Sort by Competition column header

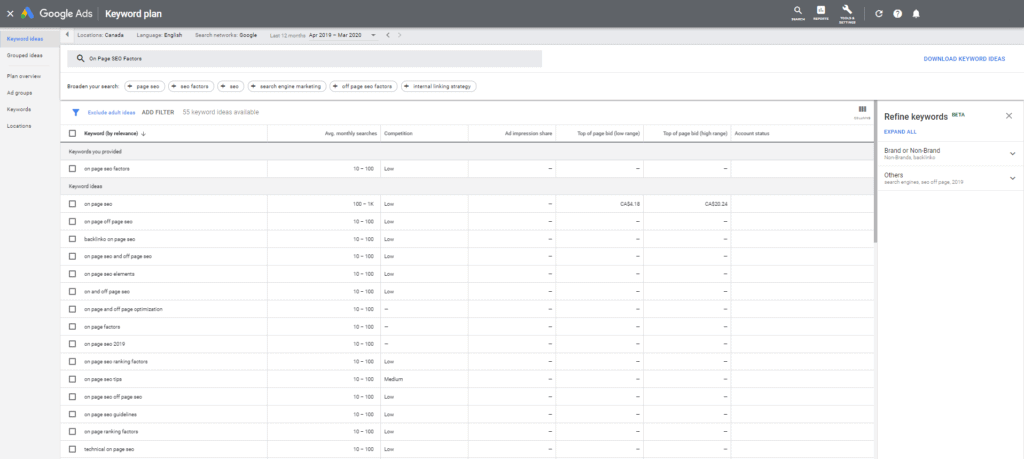tap(398, 134)
